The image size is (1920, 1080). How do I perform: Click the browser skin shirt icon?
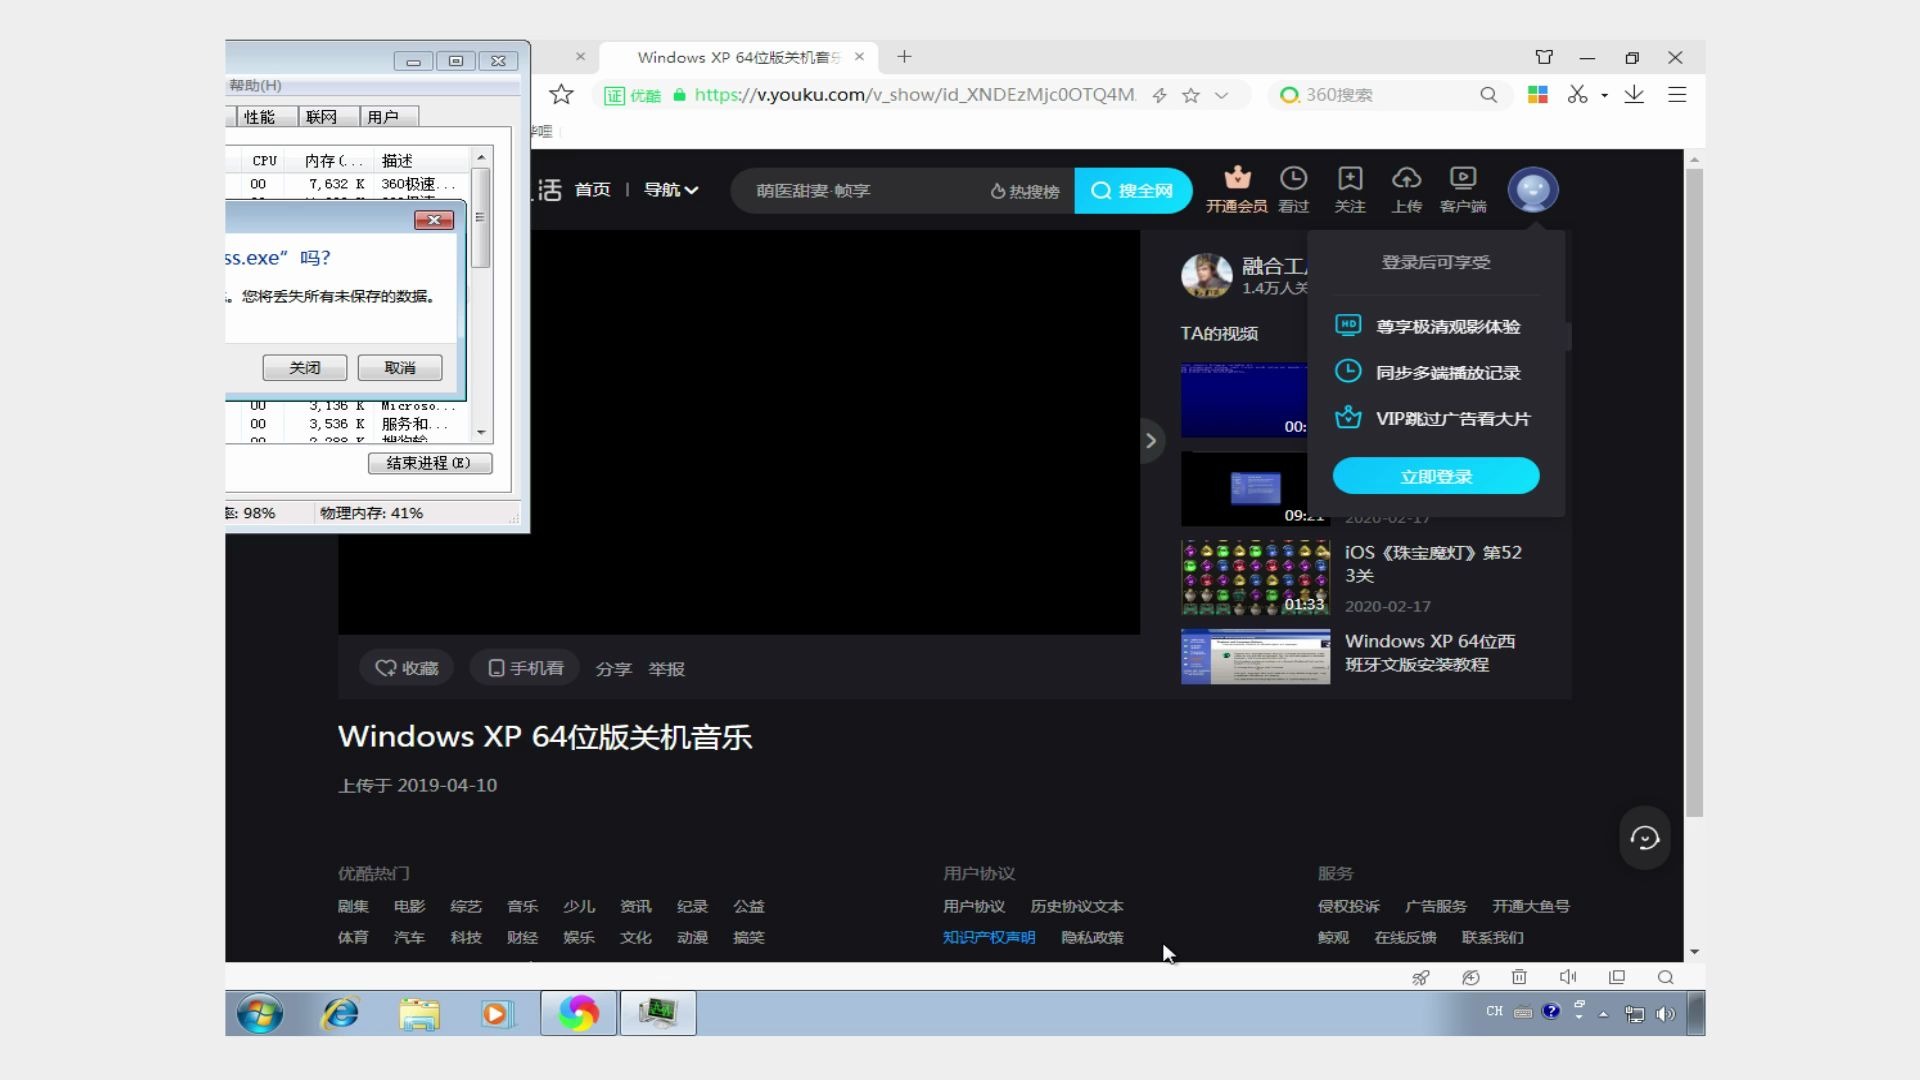point(1544,57)
